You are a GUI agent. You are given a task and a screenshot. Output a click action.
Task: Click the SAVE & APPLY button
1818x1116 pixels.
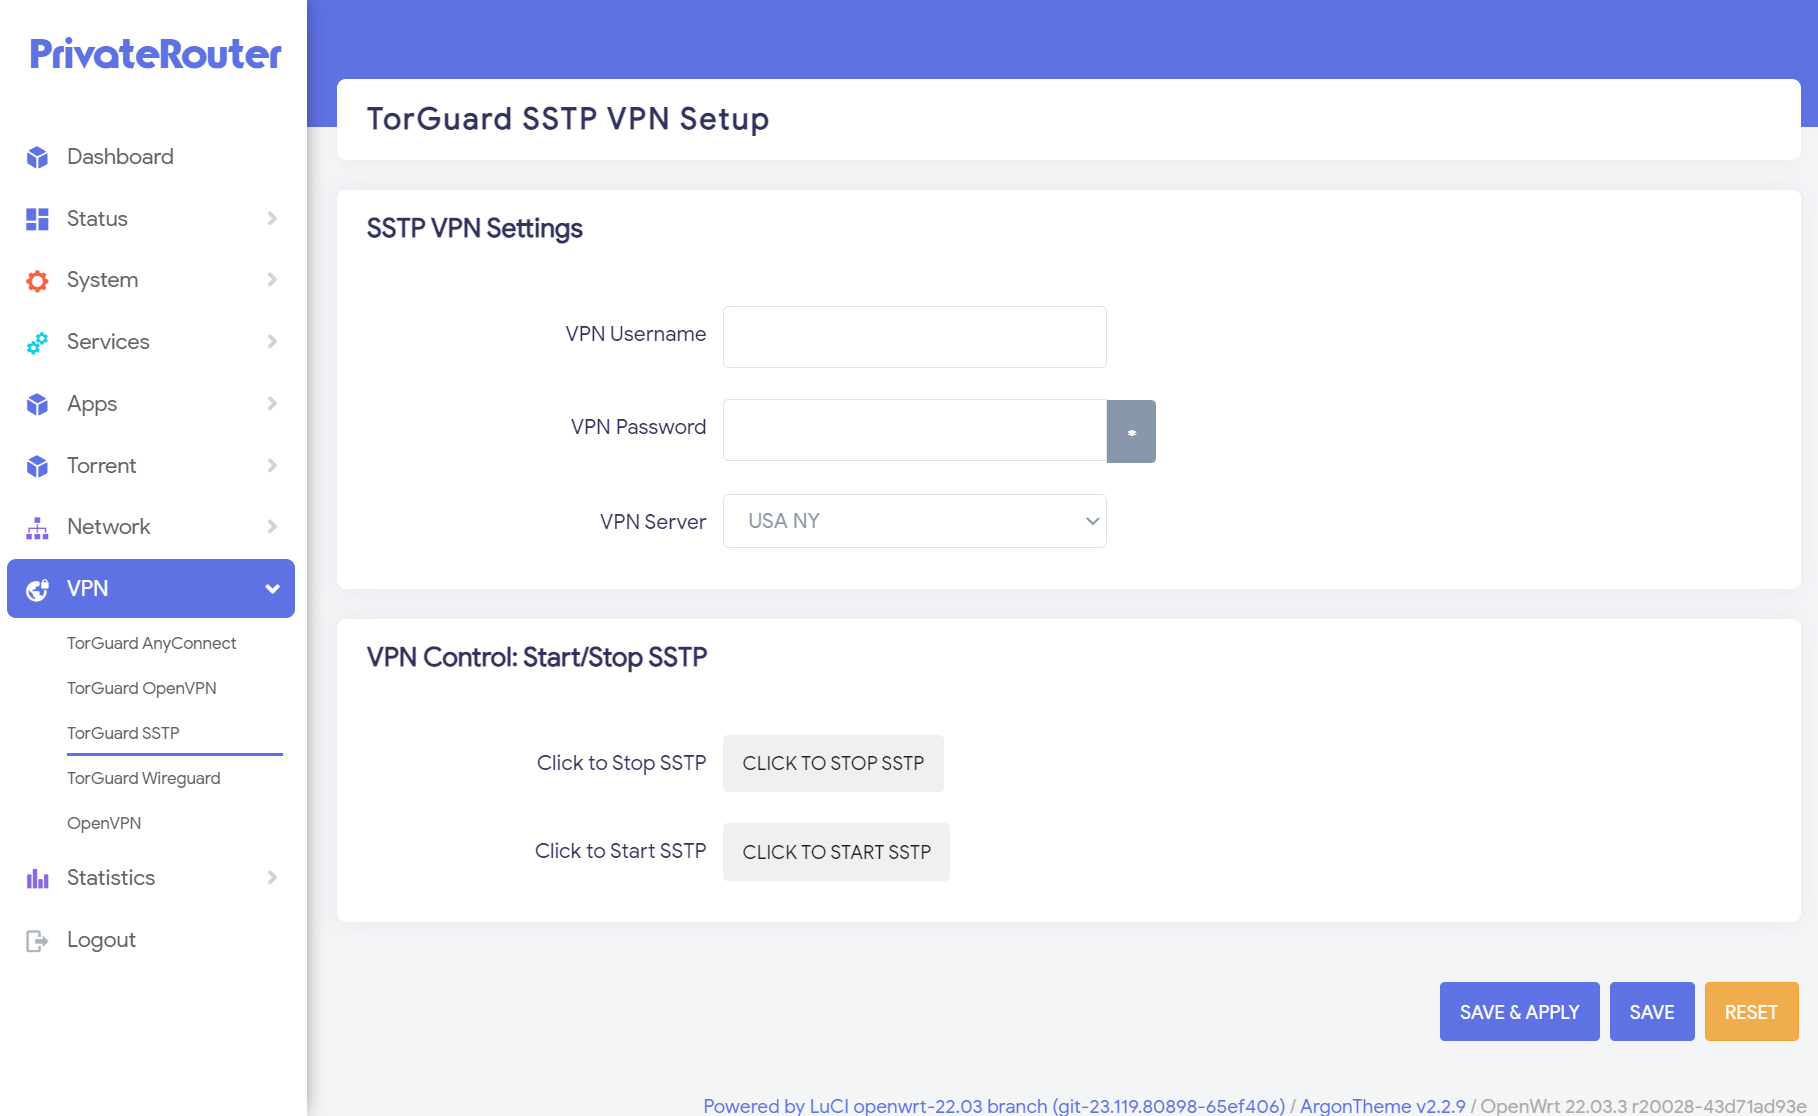1519,1011
